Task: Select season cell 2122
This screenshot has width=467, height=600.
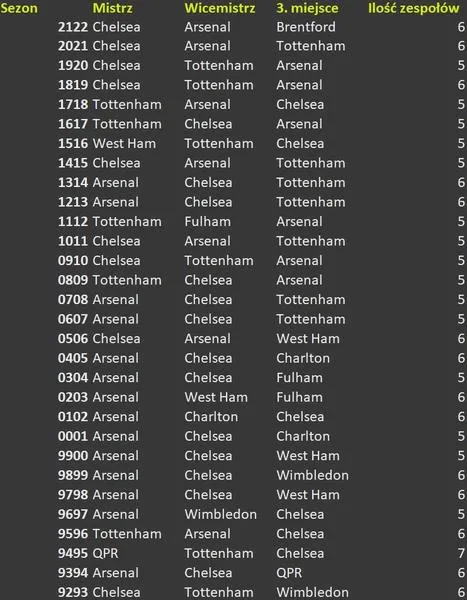Action: pyautogui.click(x=73, y=27)
